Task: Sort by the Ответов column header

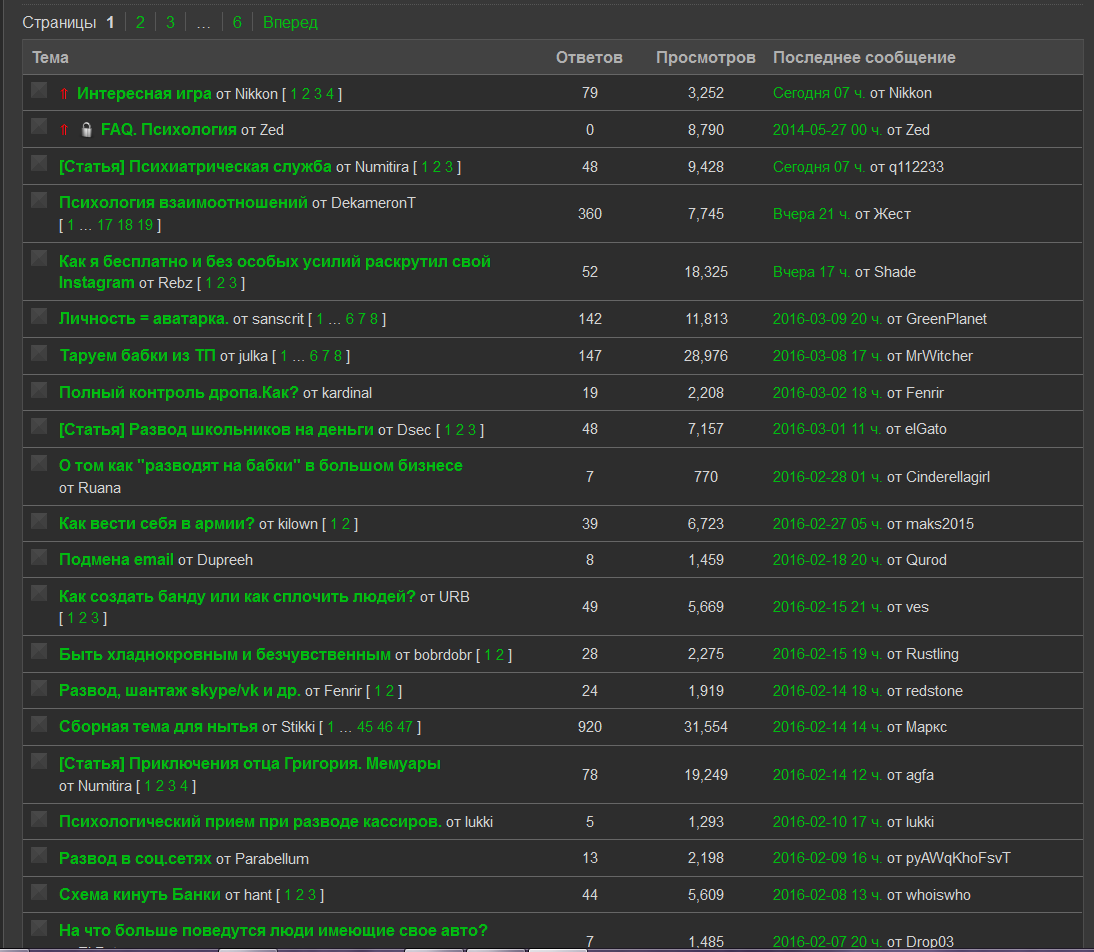Action: coord(590,57)
